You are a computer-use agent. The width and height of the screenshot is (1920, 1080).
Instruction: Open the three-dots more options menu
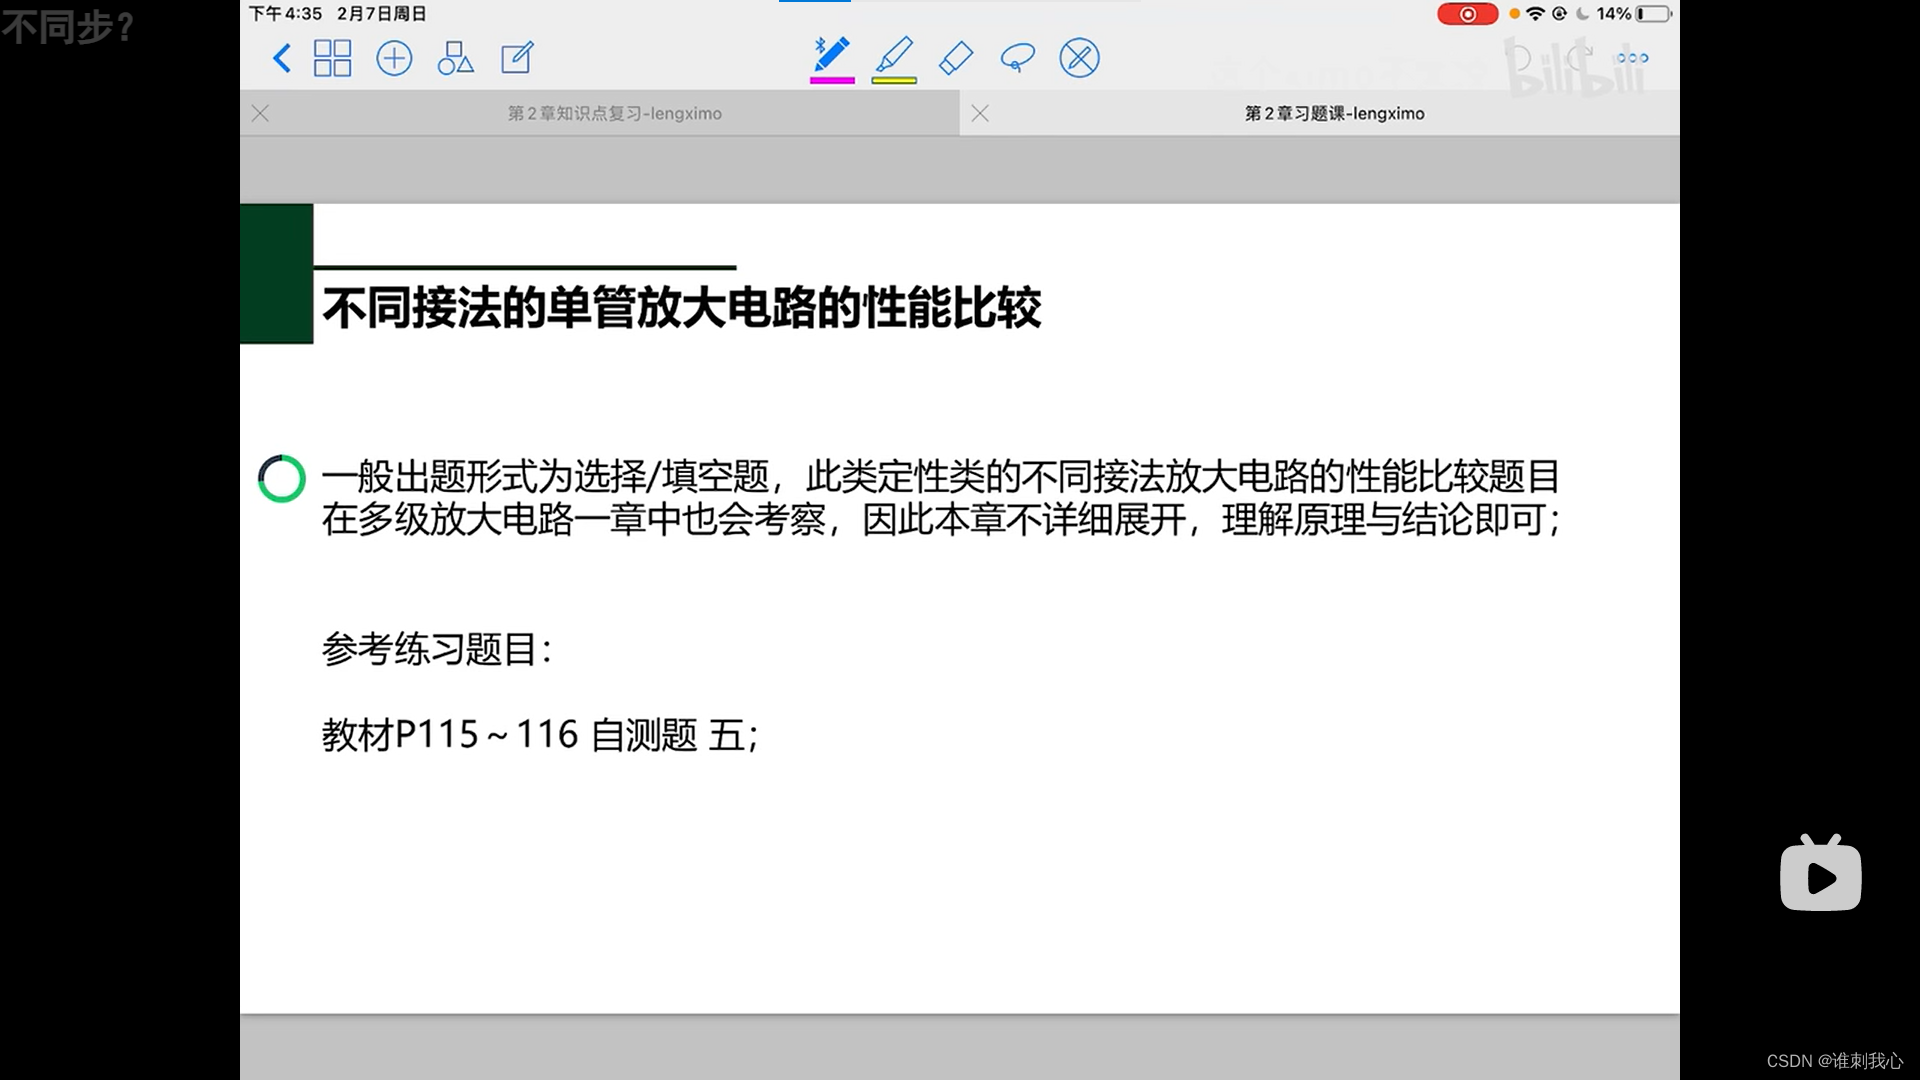click(x=1632, y=58)
